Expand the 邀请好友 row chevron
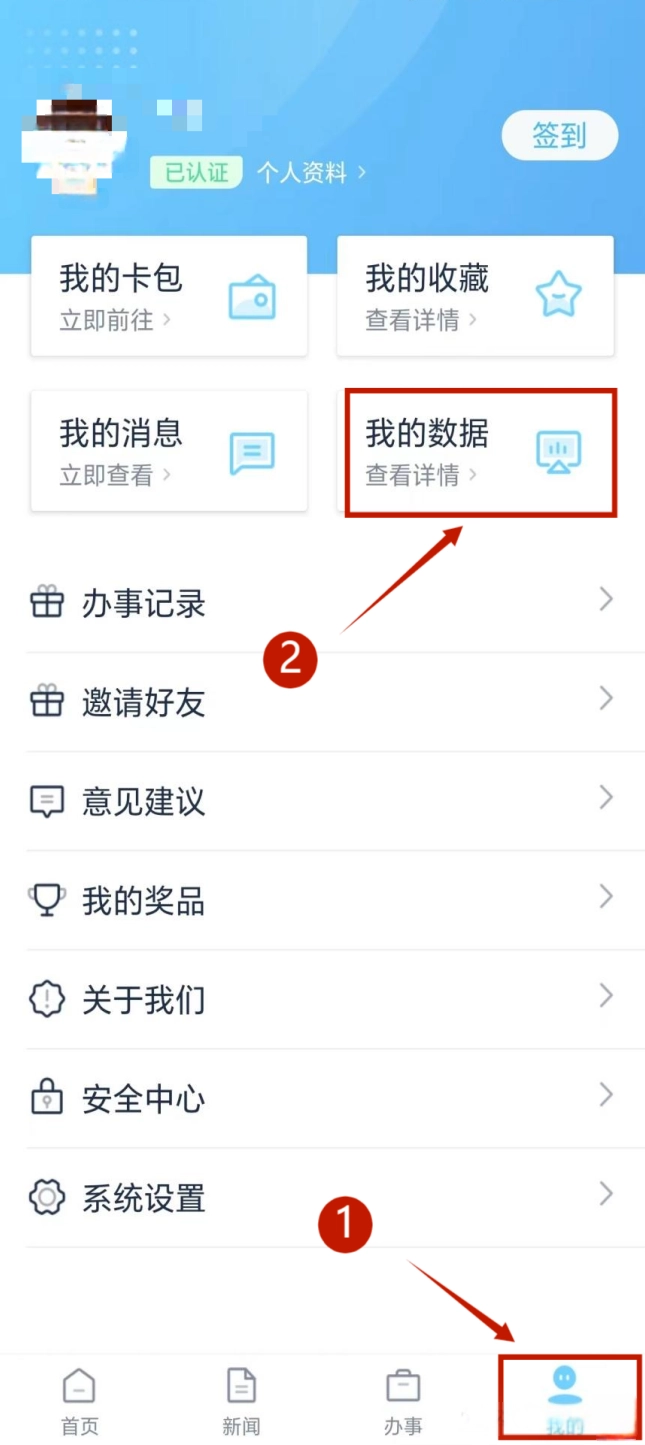The height and width of the screenshot is (1445, 645). (606, 698)
